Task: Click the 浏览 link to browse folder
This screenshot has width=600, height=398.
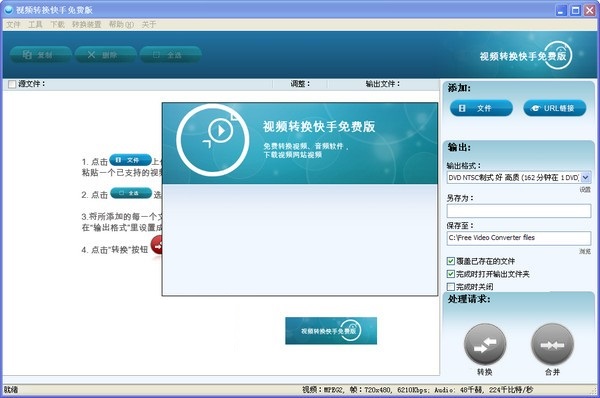Action: click(585, 251)
